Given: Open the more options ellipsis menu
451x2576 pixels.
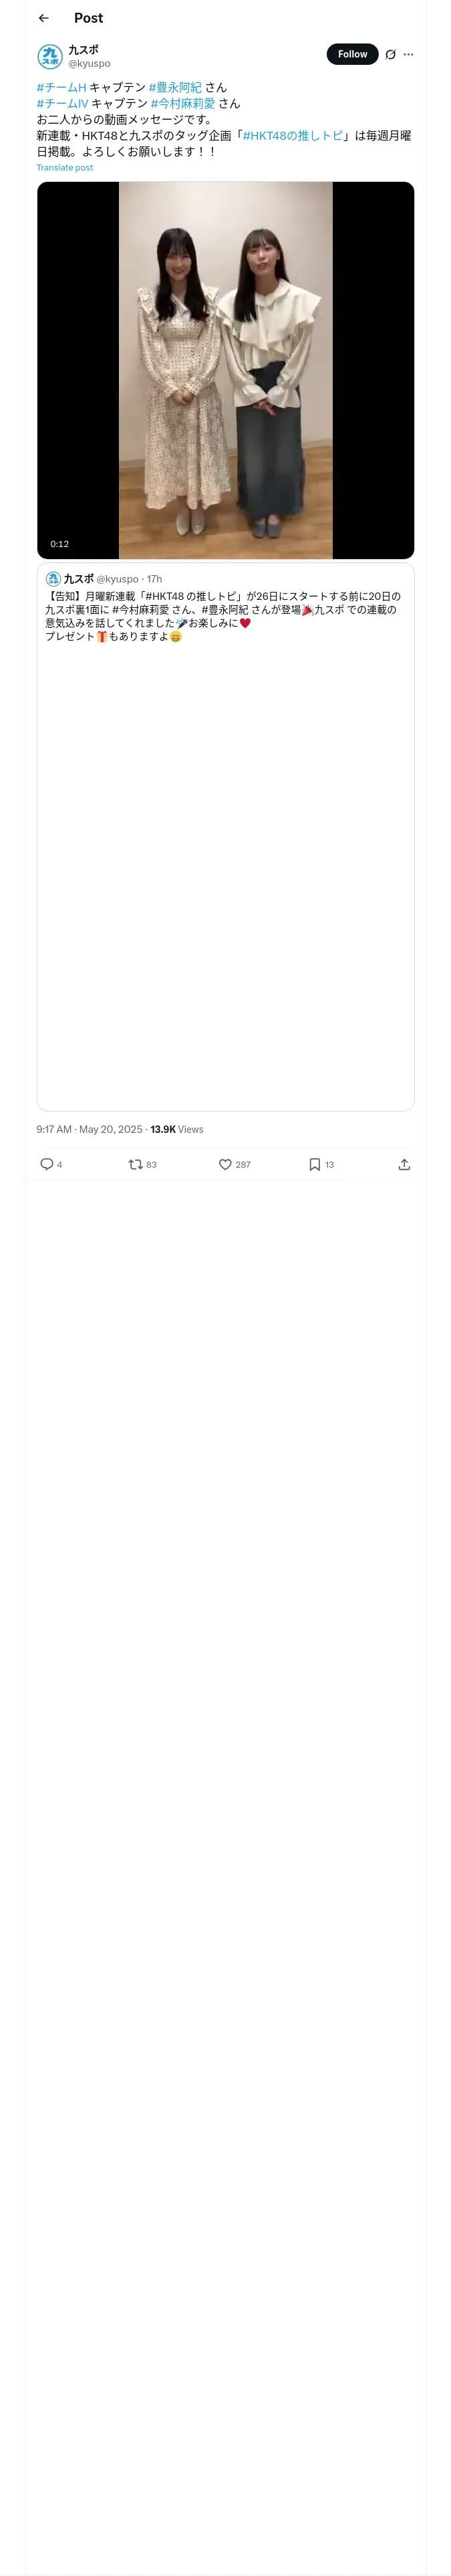Looking at the screenshot, I should 408,55.
